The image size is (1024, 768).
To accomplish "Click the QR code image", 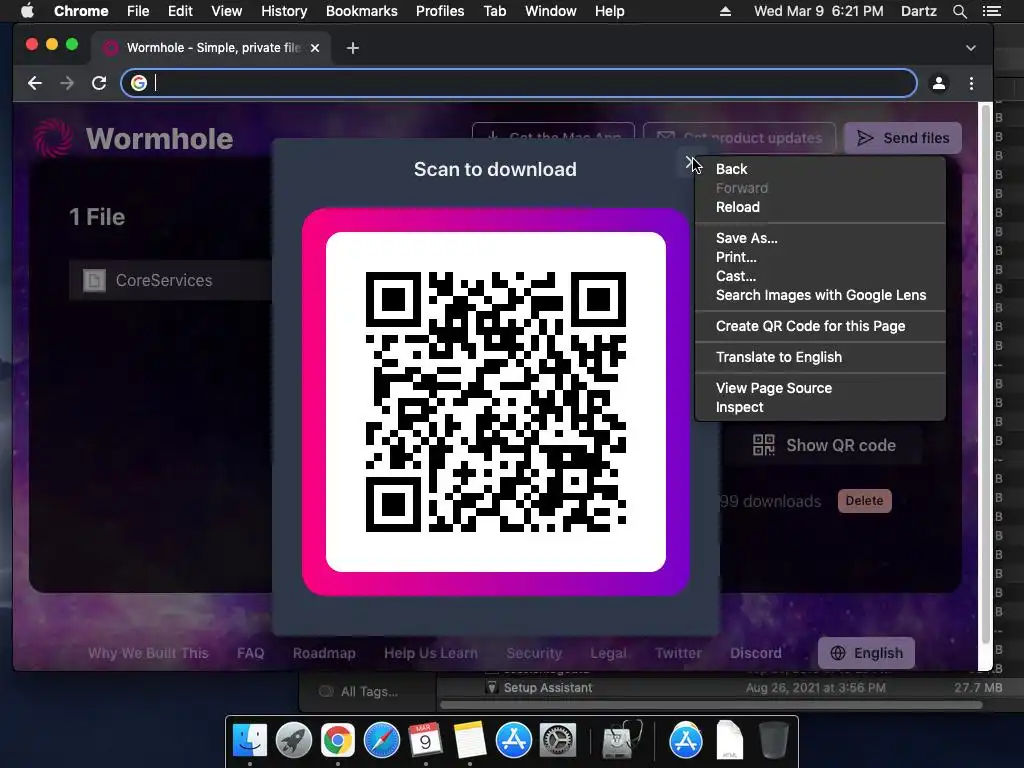I will (x=496, y=402).
